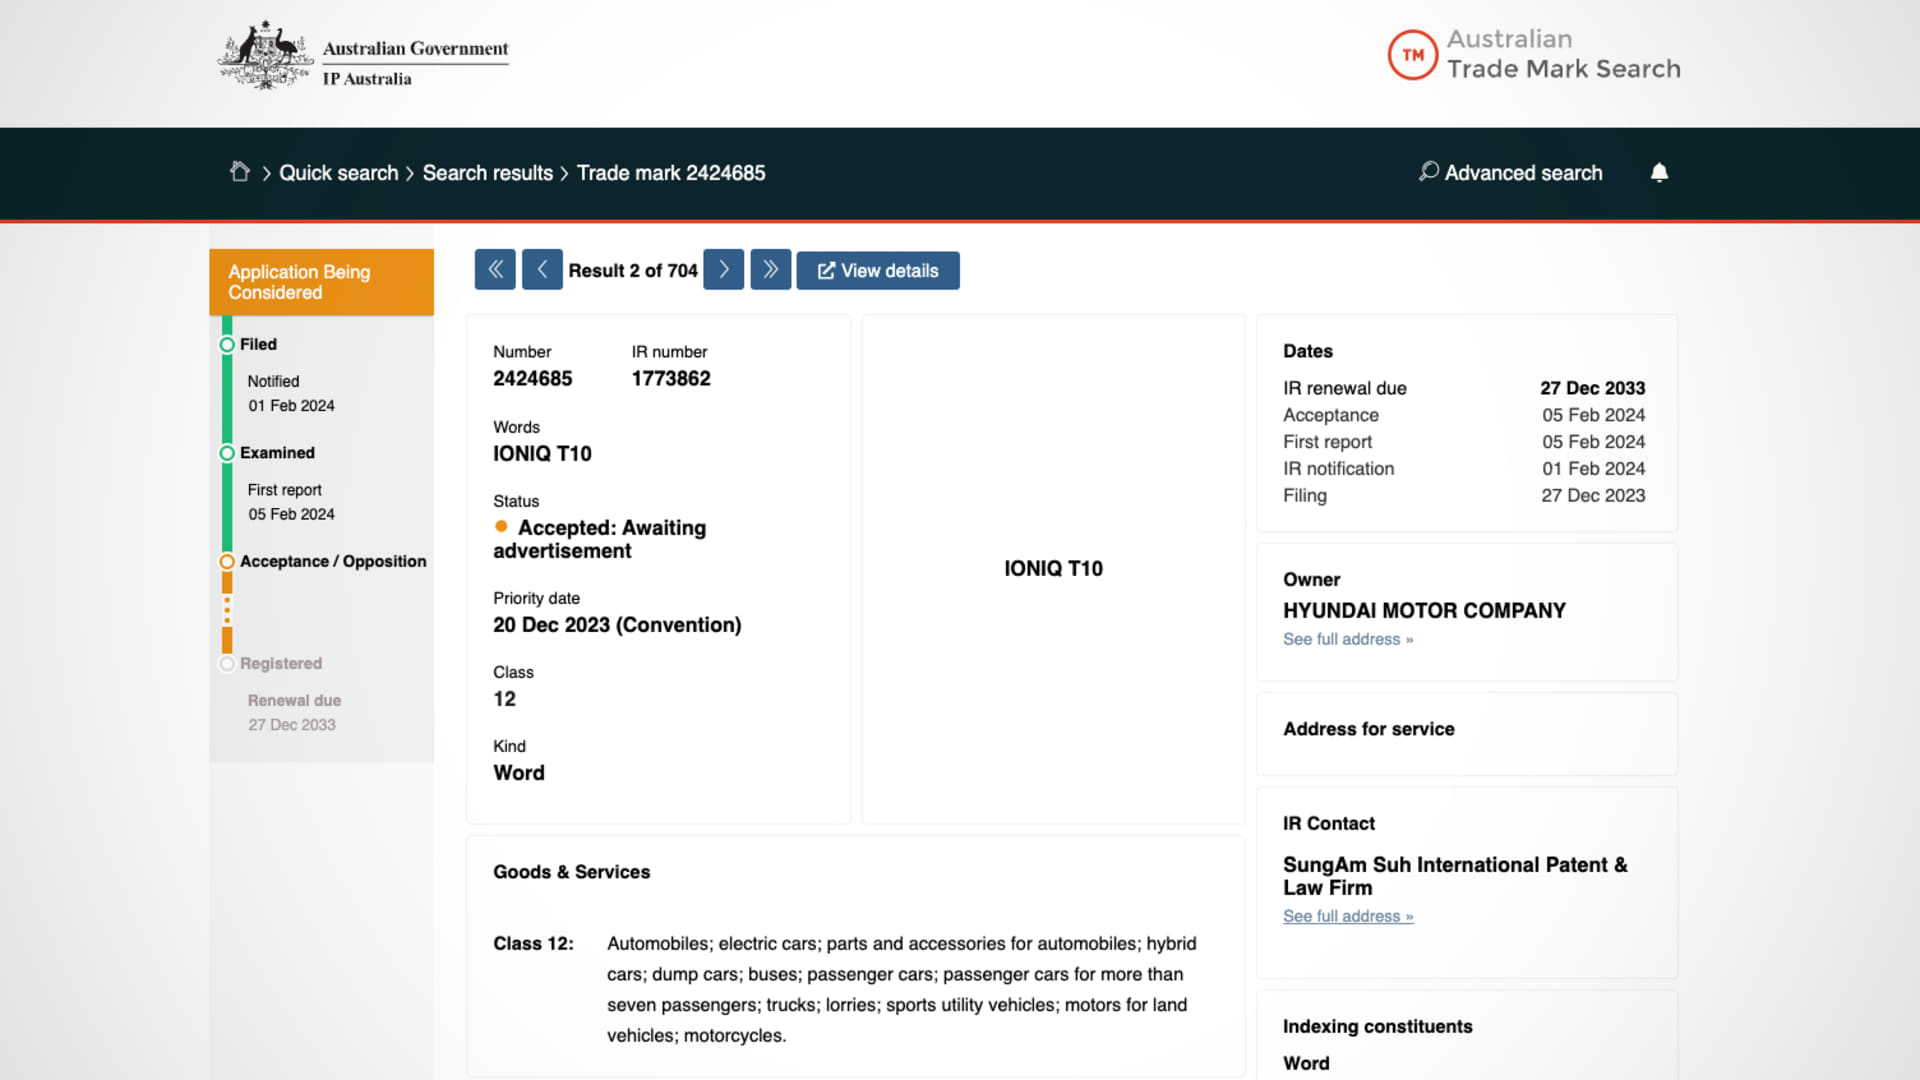Click the Trade Mark Search TM logo
The height and width of the screenshot is (1080, 1920).
1412,55
